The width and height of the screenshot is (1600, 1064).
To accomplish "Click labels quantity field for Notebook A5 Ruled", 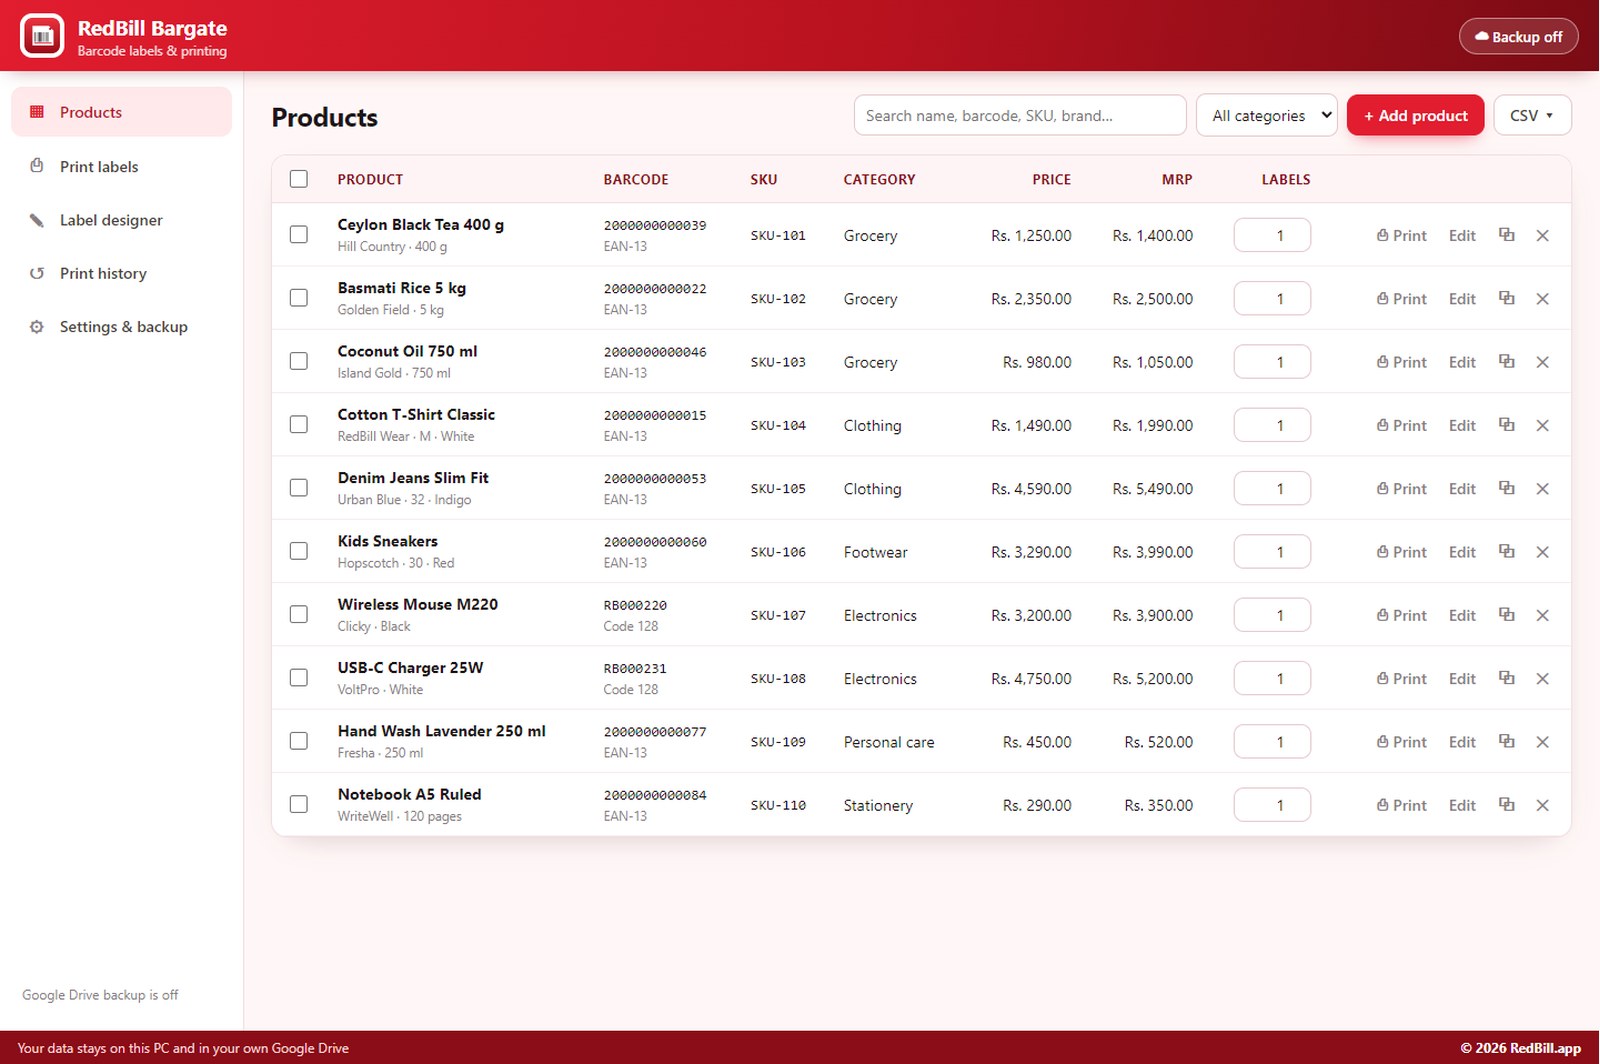I will 1272,805.
